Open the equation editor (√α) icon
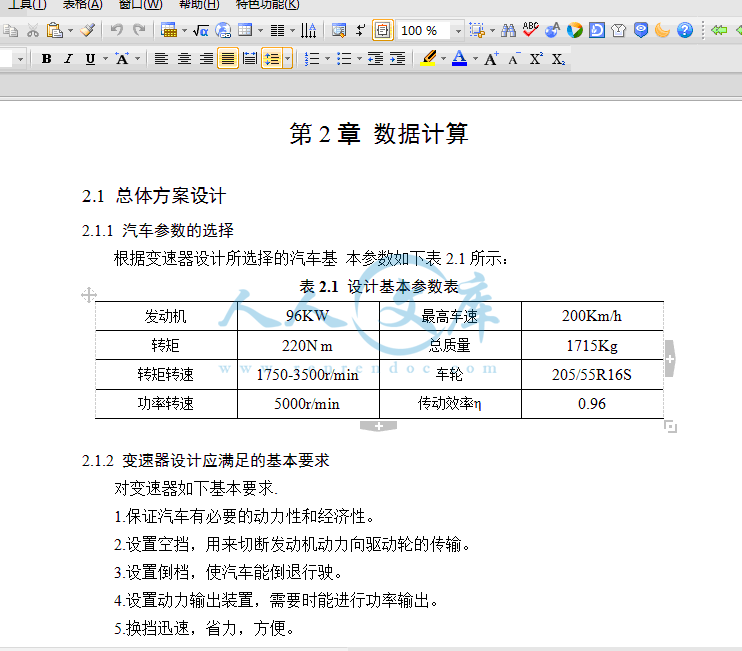The image size is (742, 651). click(x=201, y=31)
